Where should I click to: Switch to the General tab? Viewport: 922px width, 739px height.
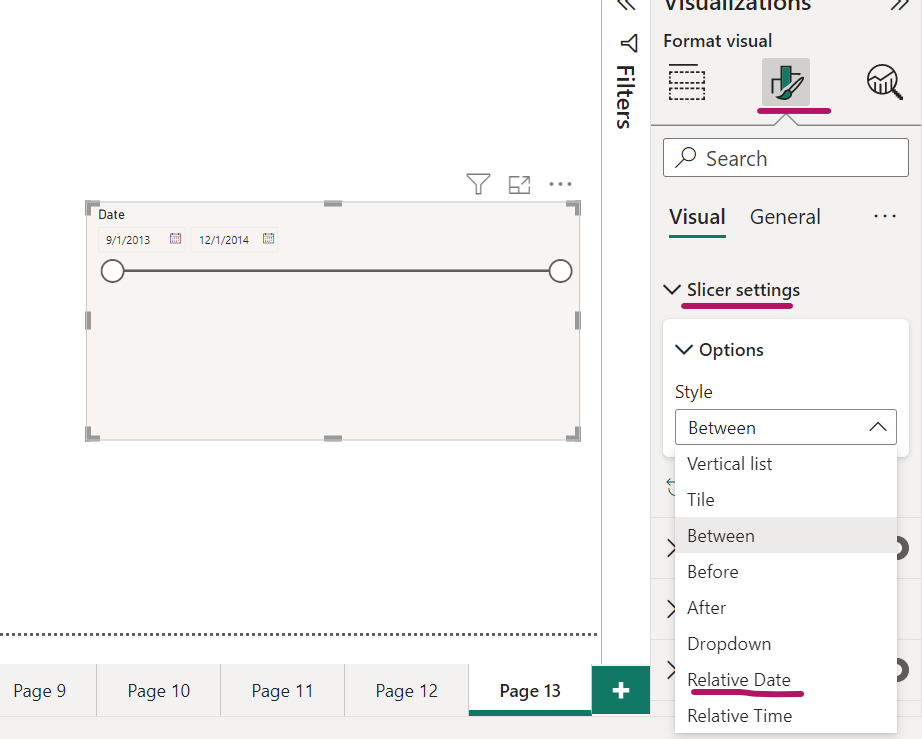click(785, 217)
